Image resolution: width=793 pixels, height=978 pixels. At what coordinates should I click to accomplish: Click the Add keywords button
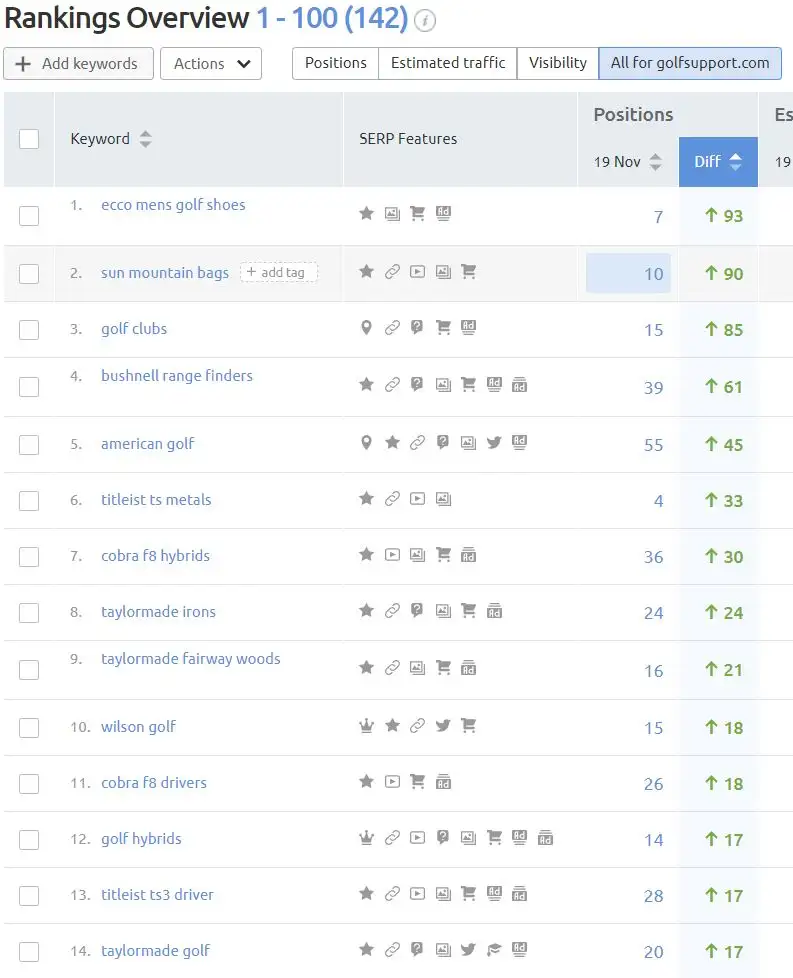tap(78, 64)
